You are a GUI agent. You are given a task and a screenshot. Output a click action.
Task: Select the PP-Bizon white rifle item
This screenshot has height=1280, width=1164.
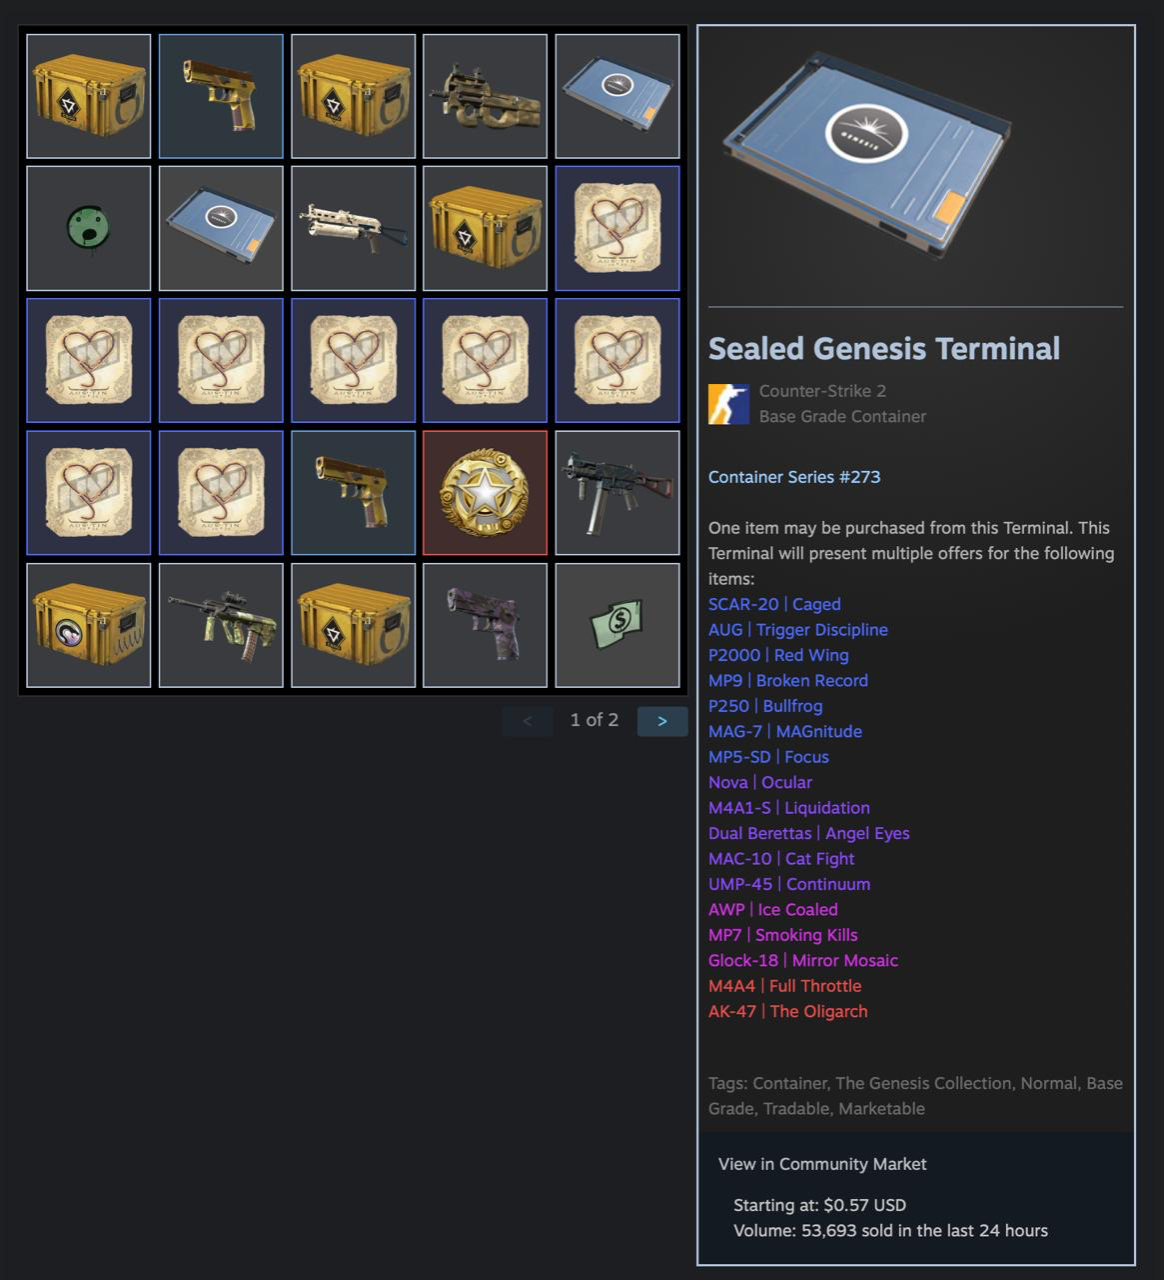[x=353, y=228]
